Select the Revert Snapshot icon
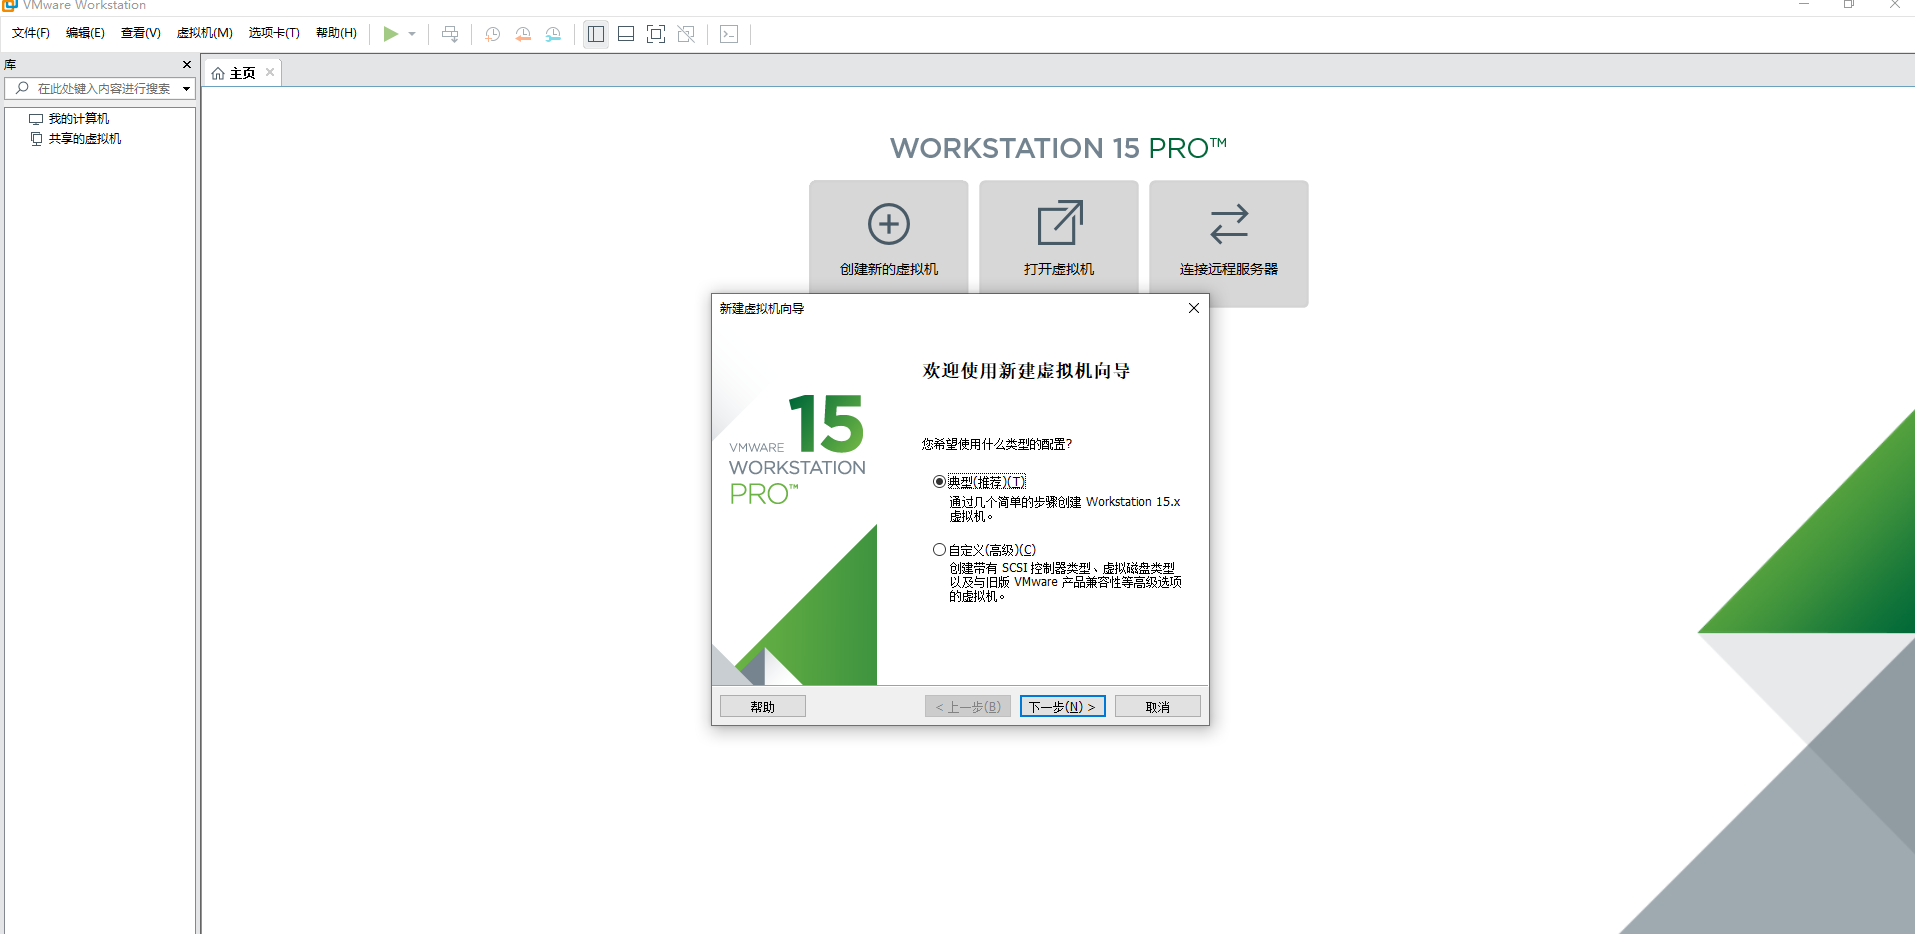This screenshot has height=934, width=1915. click(x=521, y=33)
